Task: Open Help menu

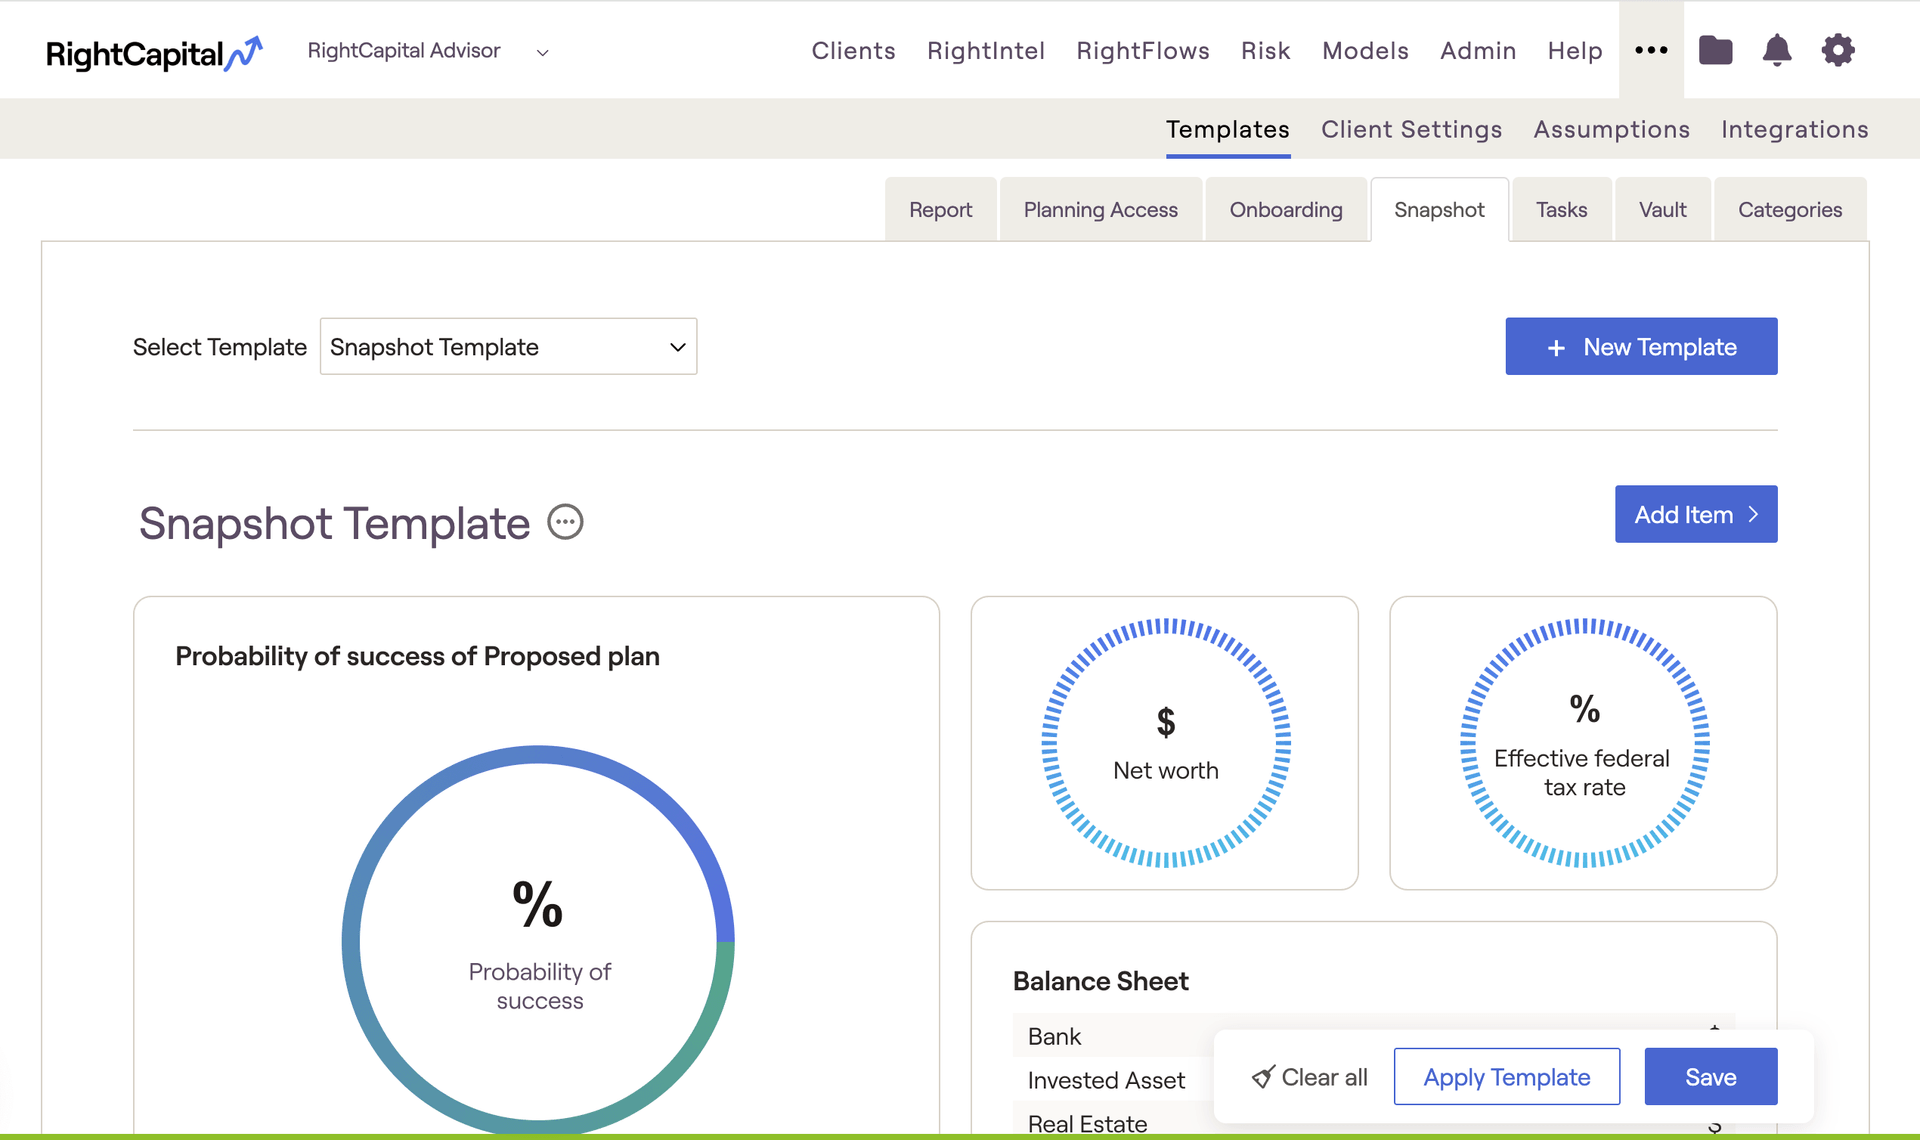Action: [1575, 50]
